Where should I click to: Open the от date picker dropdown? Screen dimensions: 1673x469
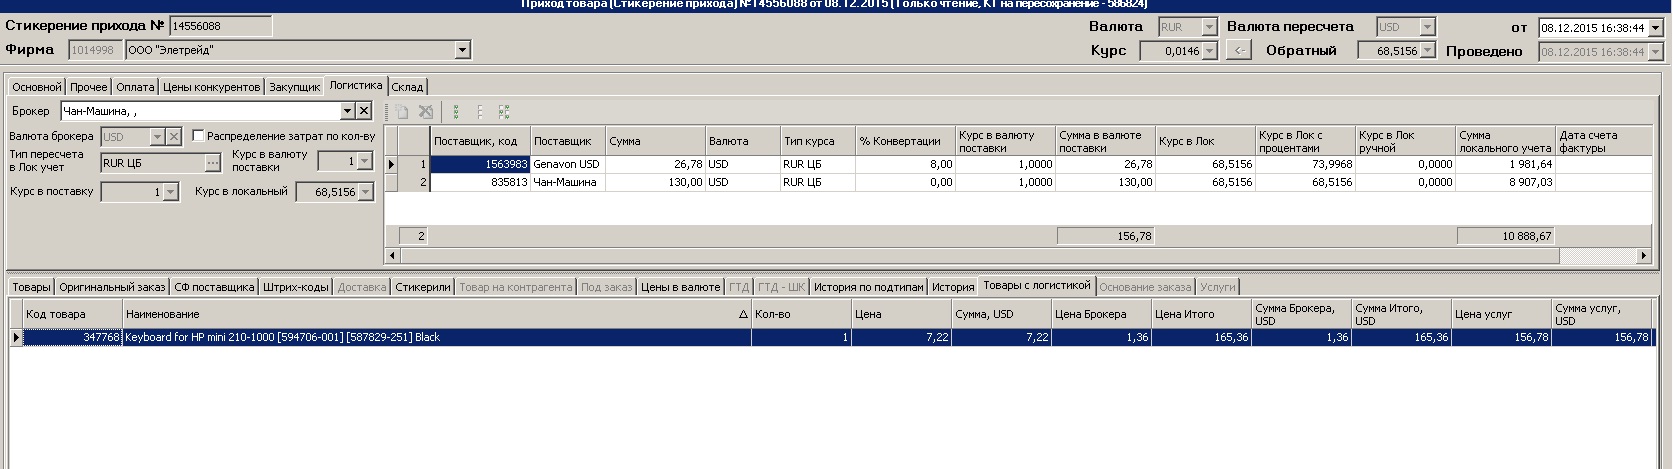(1655, 28)
